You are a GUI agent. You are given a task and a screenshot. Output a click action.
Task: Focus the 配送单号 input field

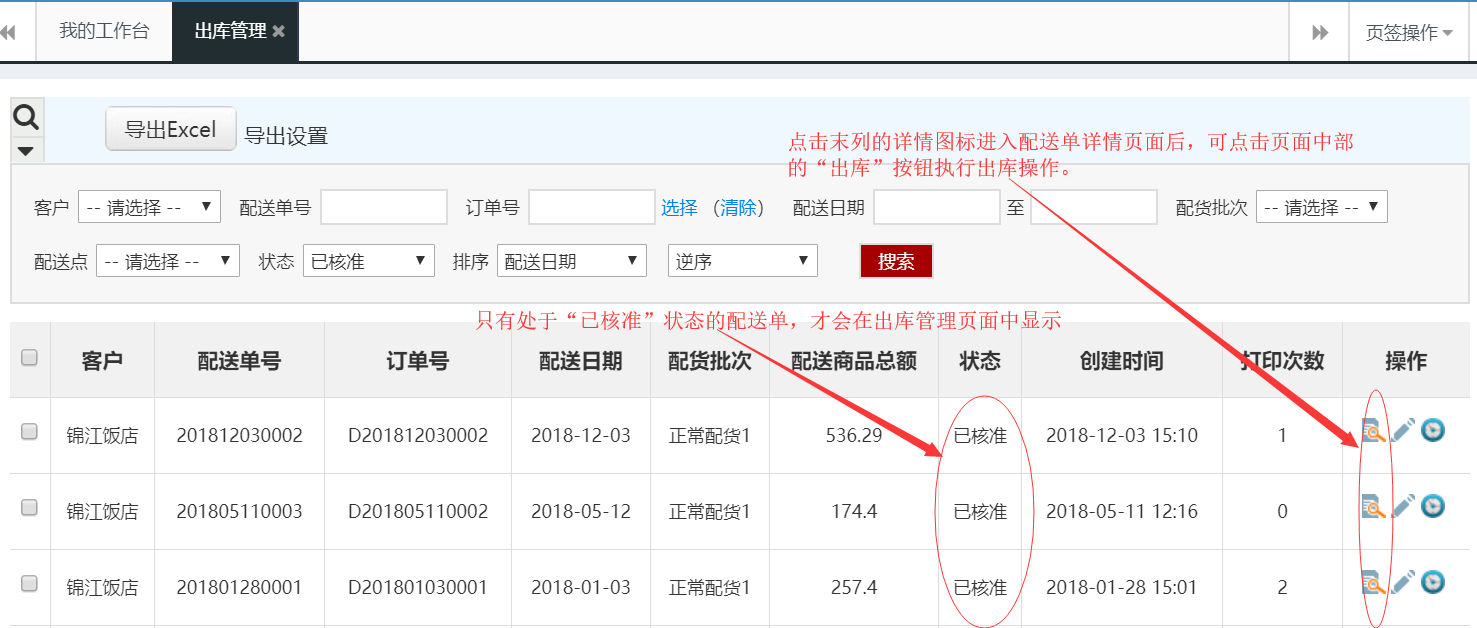[384, 208]
